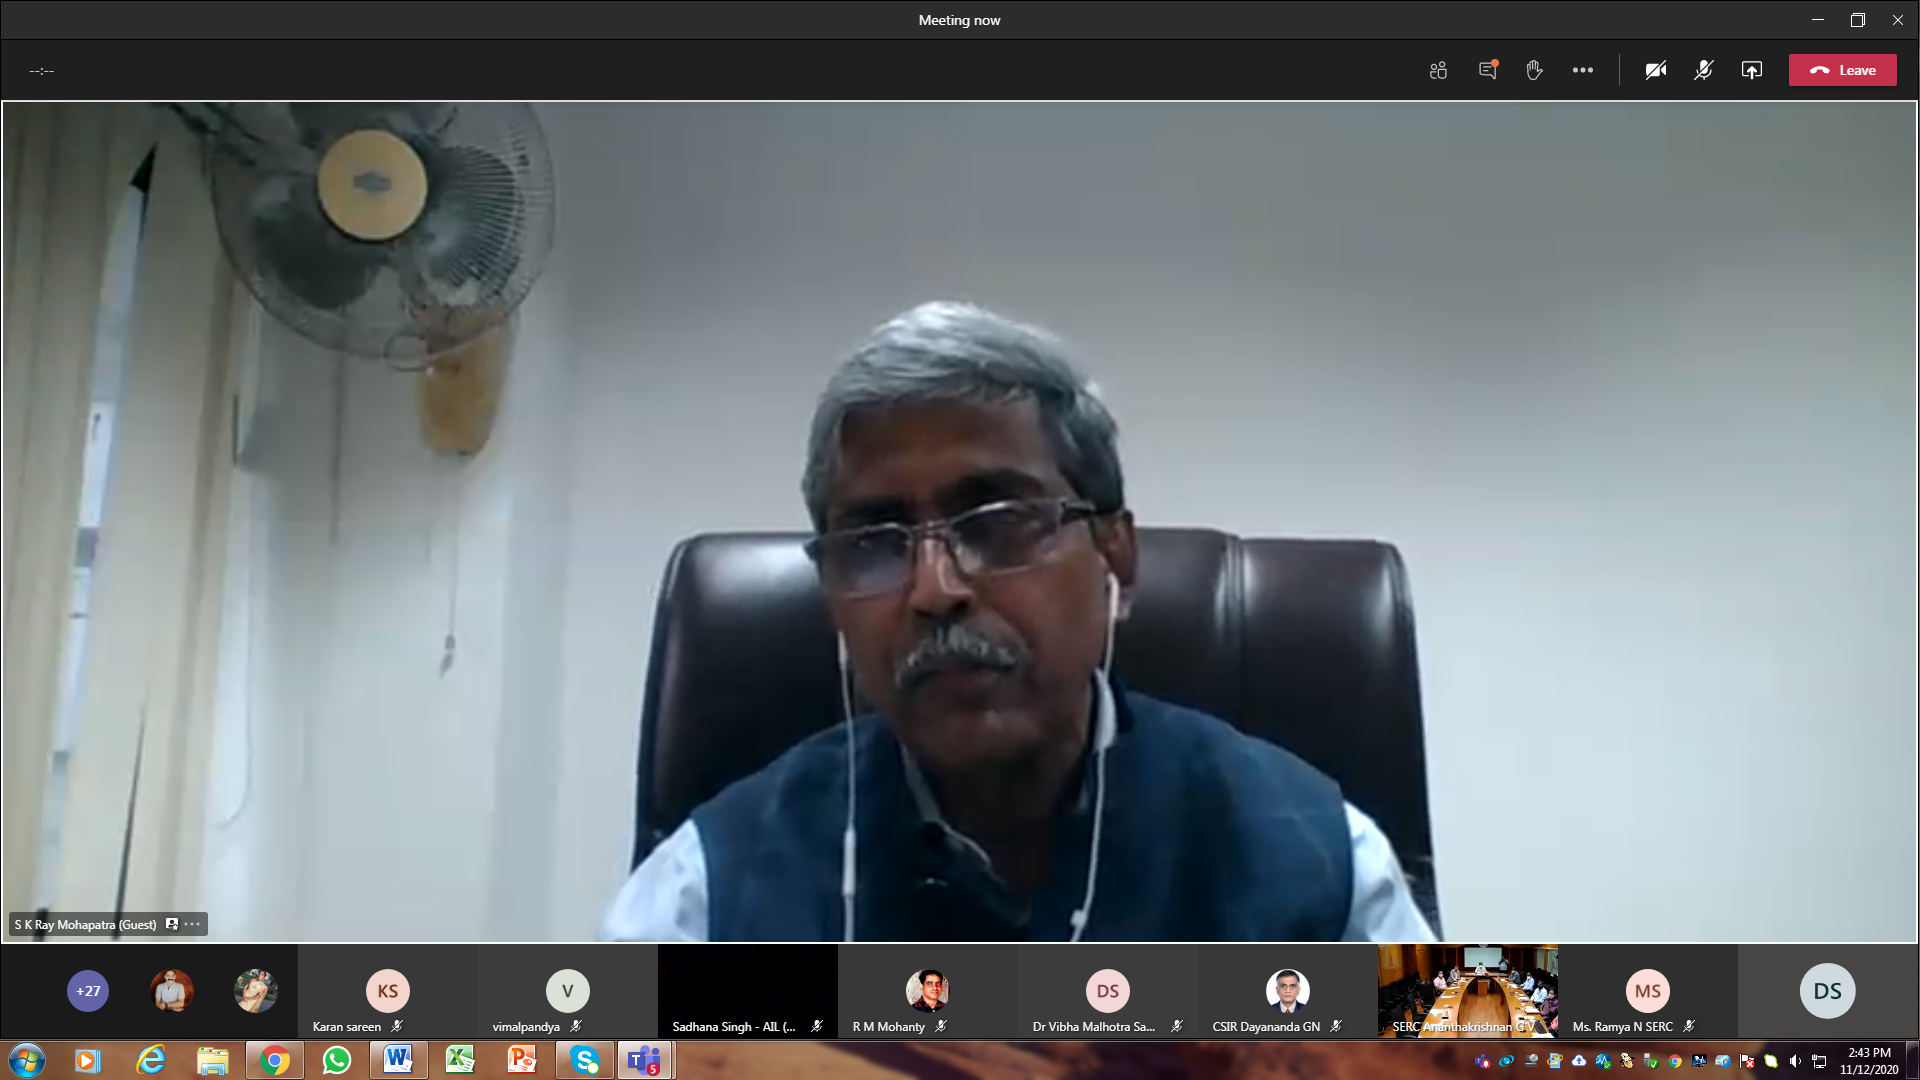Viewport: 1920px width, 1080px height.
Task: Open media player from taskbar
Action: (x=89, y=1060)
